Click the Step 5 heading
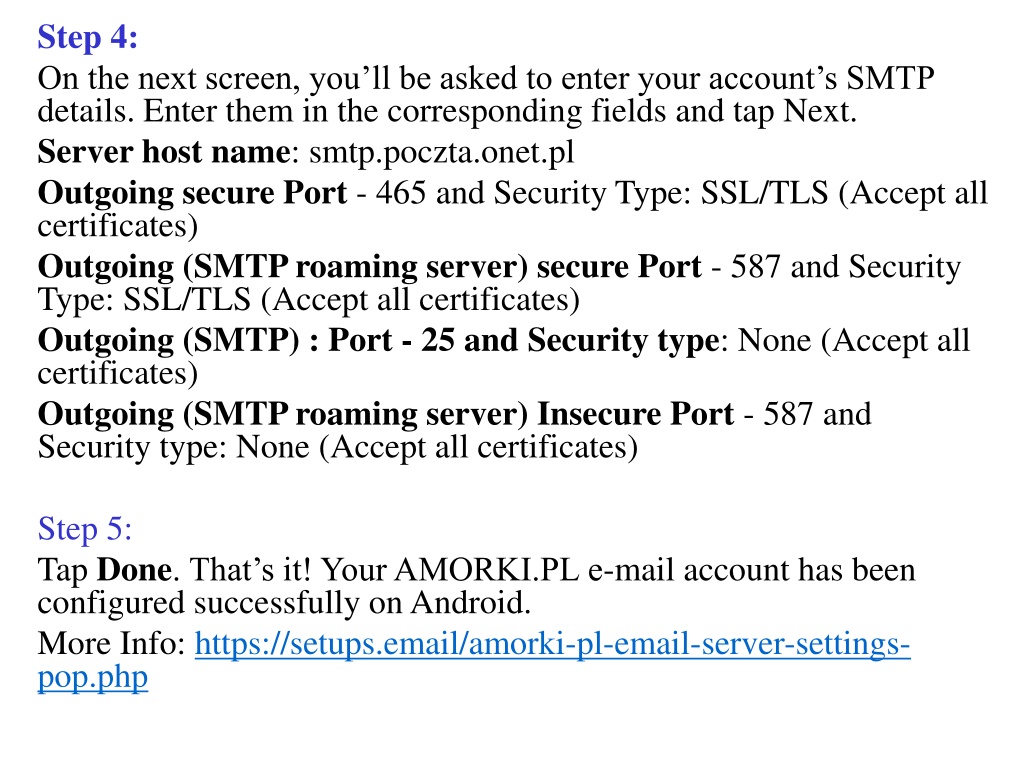Image resolution: width=1024 pixels, height=768 pixels. (x=85, y=528)
